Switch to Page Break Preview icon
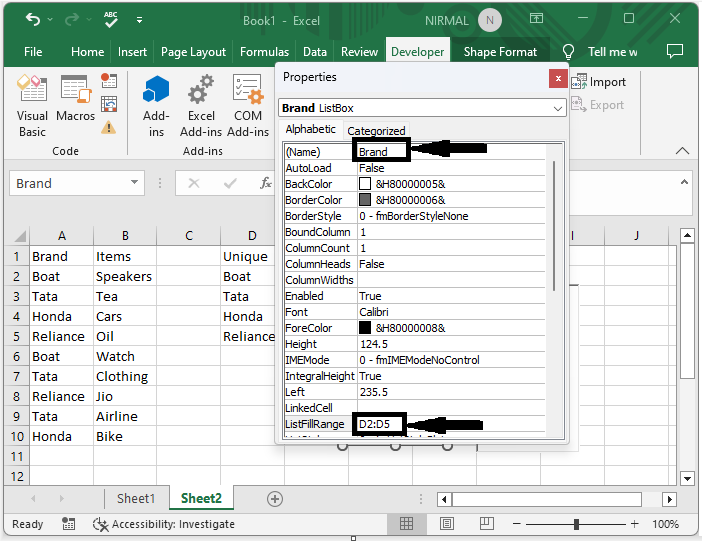 point(486,524)
